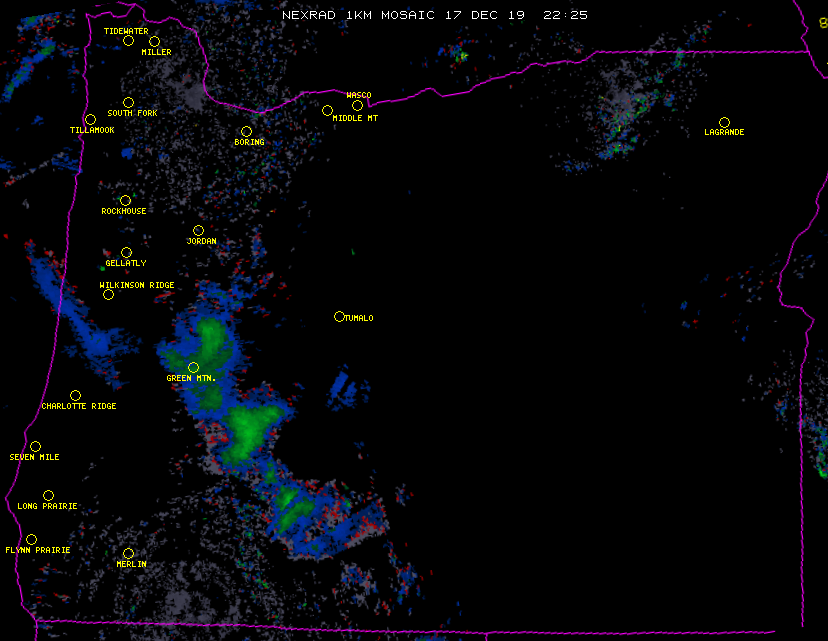This screenshot has height=641, width=828.
Task: Select the Miller station marker
Action: coord(154,41)
